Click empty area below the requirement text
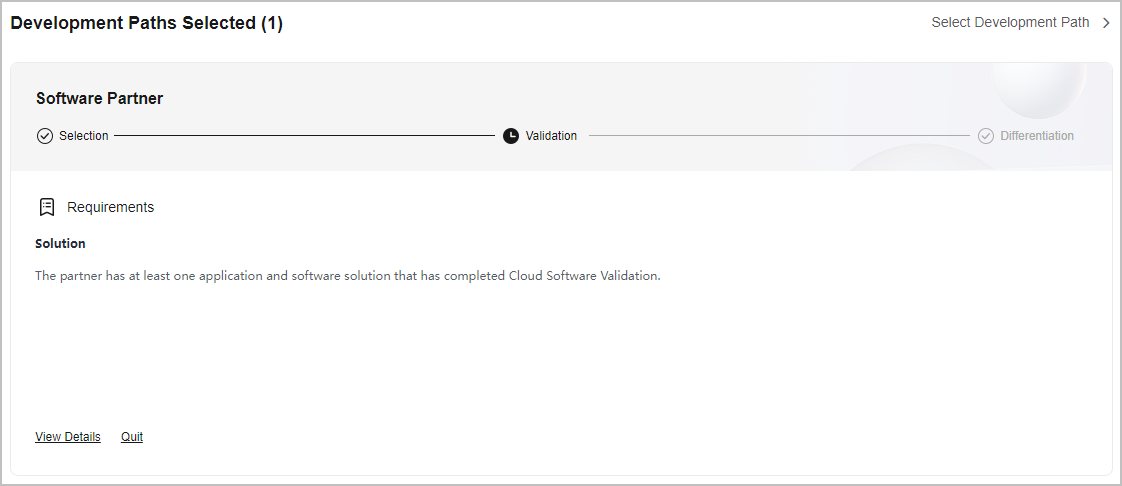1122x486 pixels. (x=561, y=351)
